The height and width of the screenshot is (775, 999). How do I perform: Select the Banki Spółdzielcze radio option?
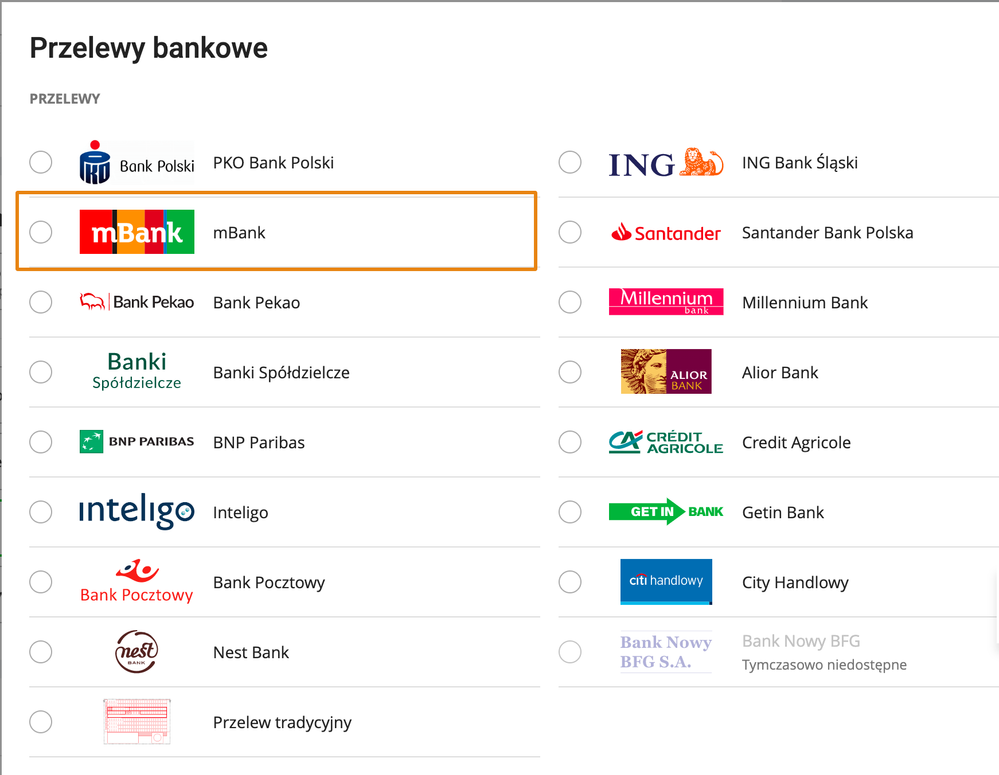pos(41,372)
